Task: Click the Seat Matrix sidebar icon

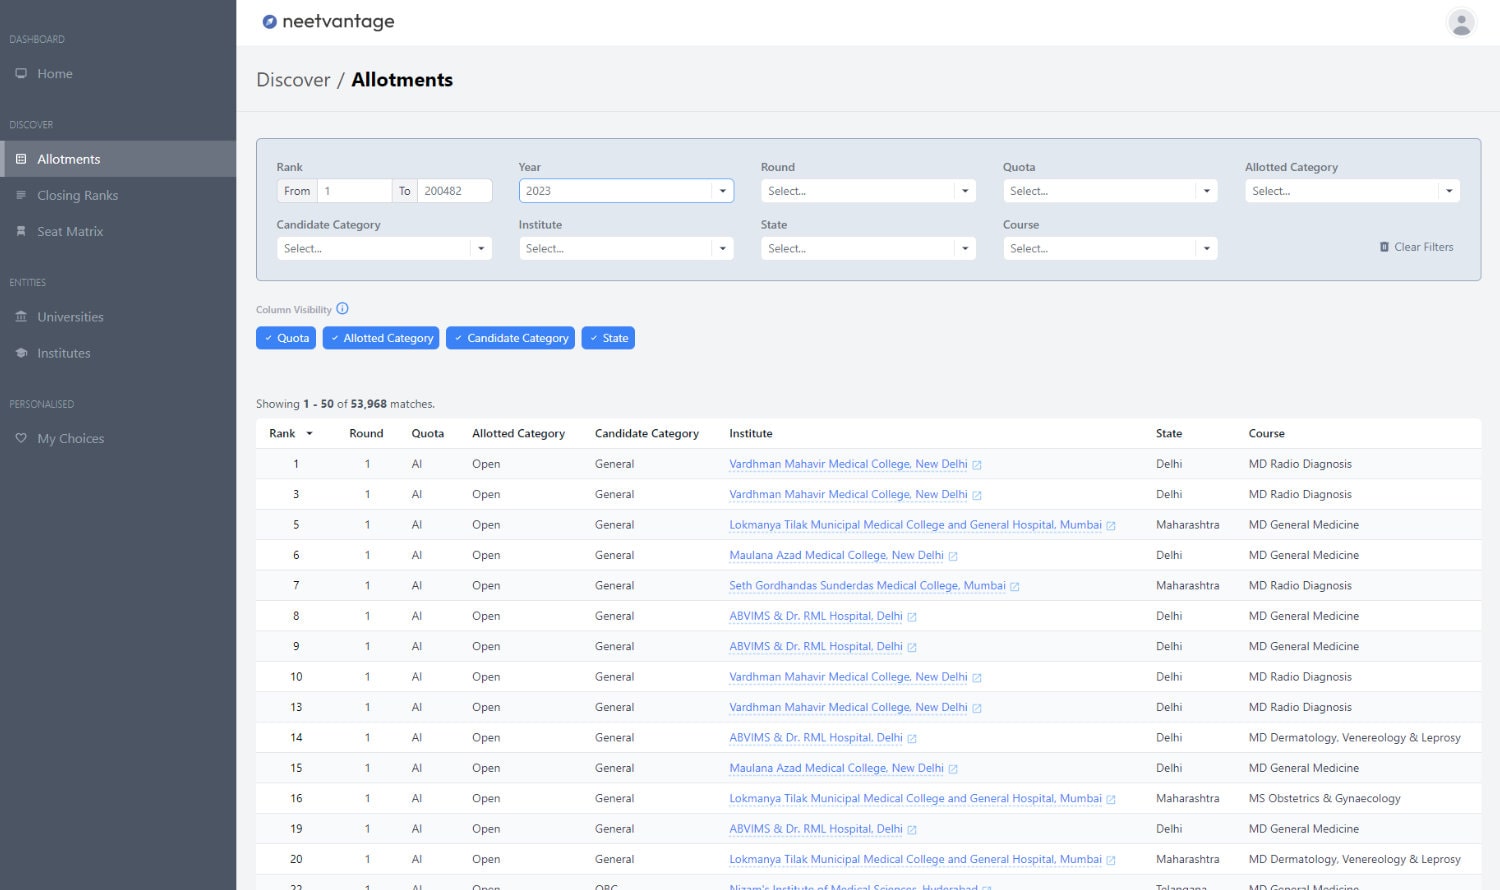Action: [x=21, y=231]
